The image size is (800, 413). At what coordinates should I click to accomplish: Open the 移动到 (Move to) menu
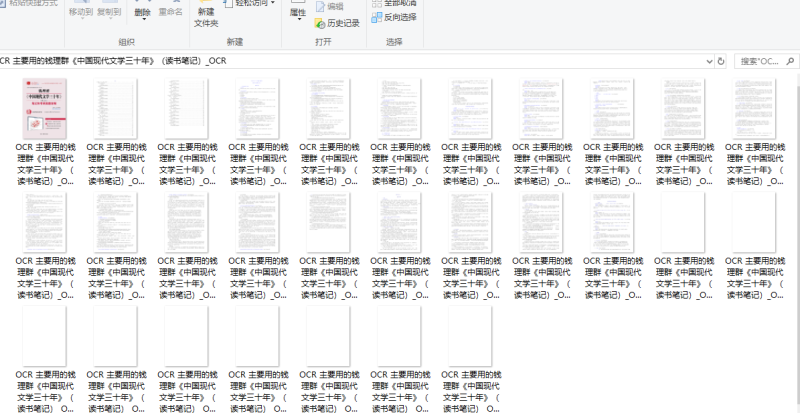[x=81, y=12]
